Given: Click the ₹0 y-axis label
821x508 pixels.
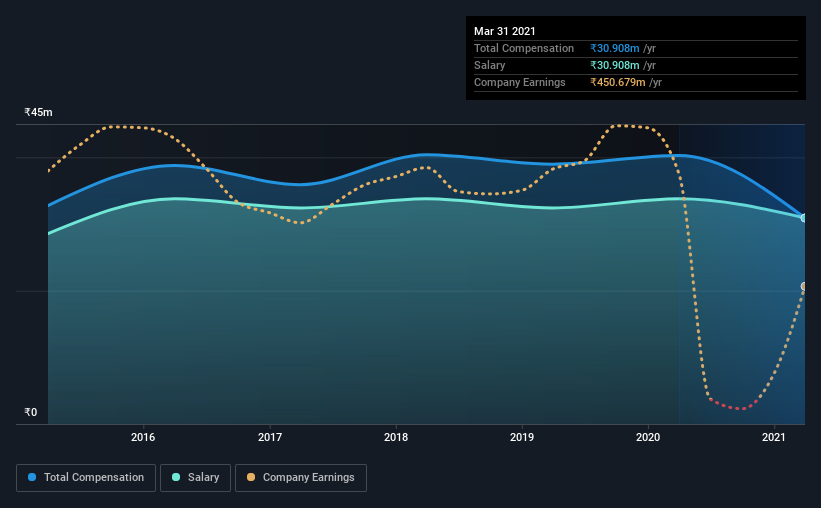Looking at the screenshot, I should 31,412.
